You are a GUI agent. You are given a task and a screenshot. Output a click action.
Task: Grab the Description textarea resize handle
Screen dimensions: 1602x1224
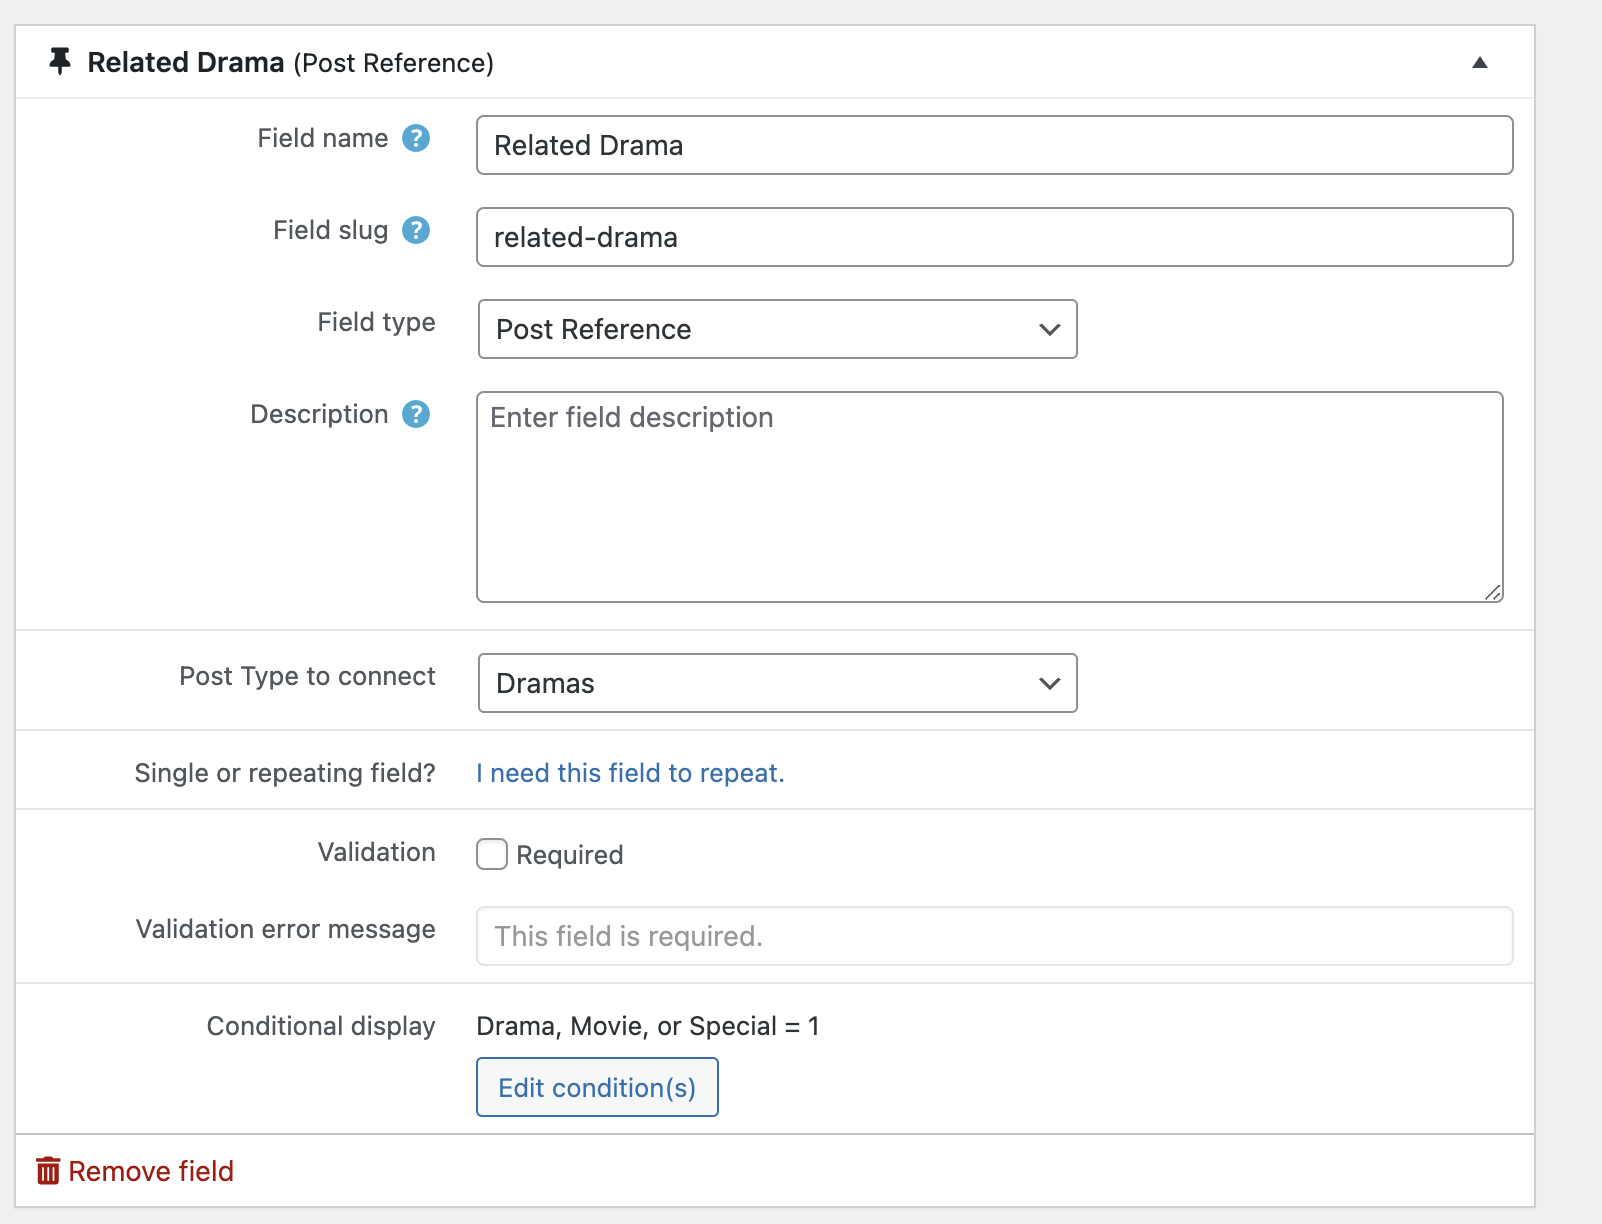[x=1493, y=592]
